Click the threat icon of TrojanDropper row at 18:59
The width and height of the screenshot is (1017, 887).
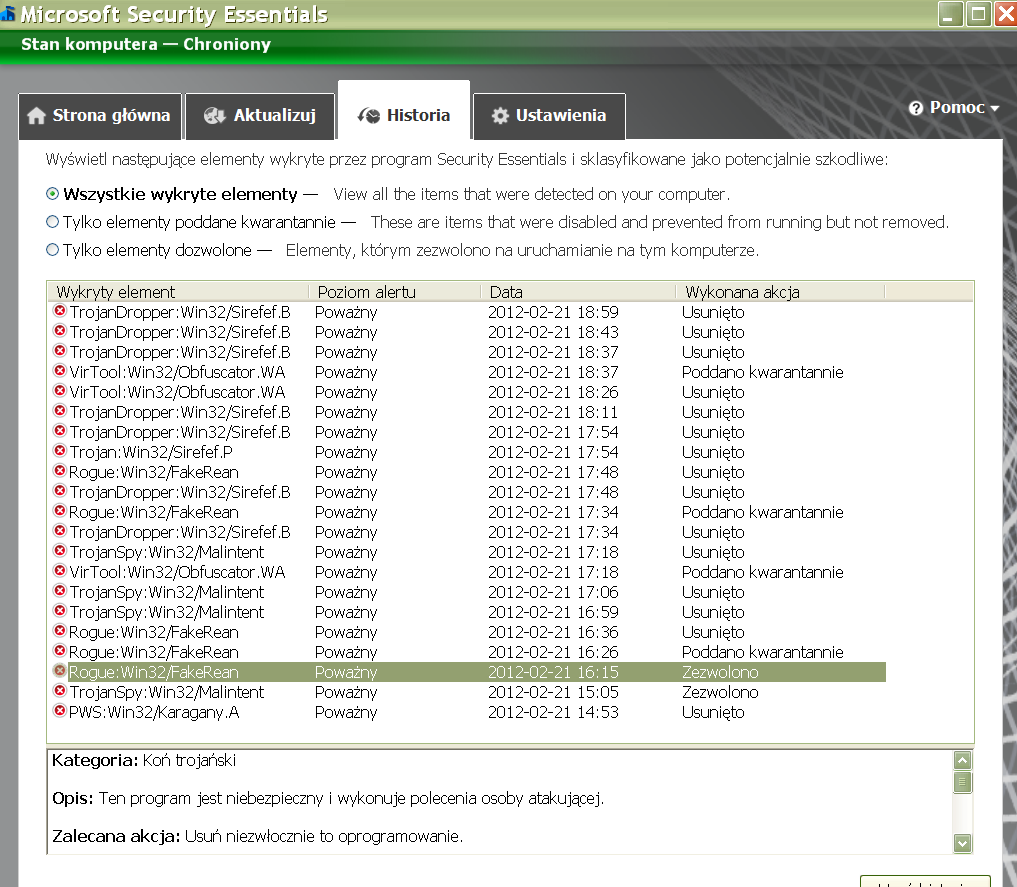pyautogui.click(x=60, y=311)
